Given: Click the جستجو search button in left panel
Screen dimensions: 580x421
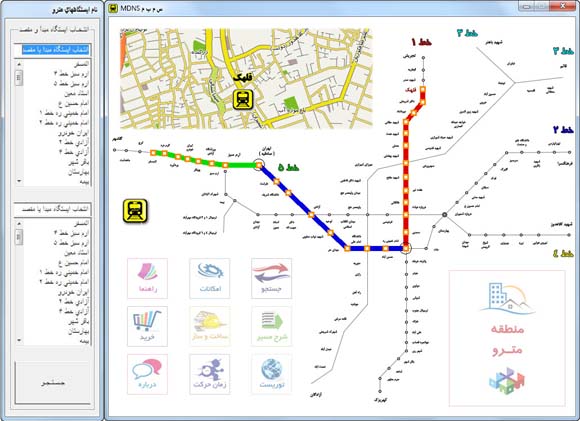Looking at the screenshot, I should 53,383.
